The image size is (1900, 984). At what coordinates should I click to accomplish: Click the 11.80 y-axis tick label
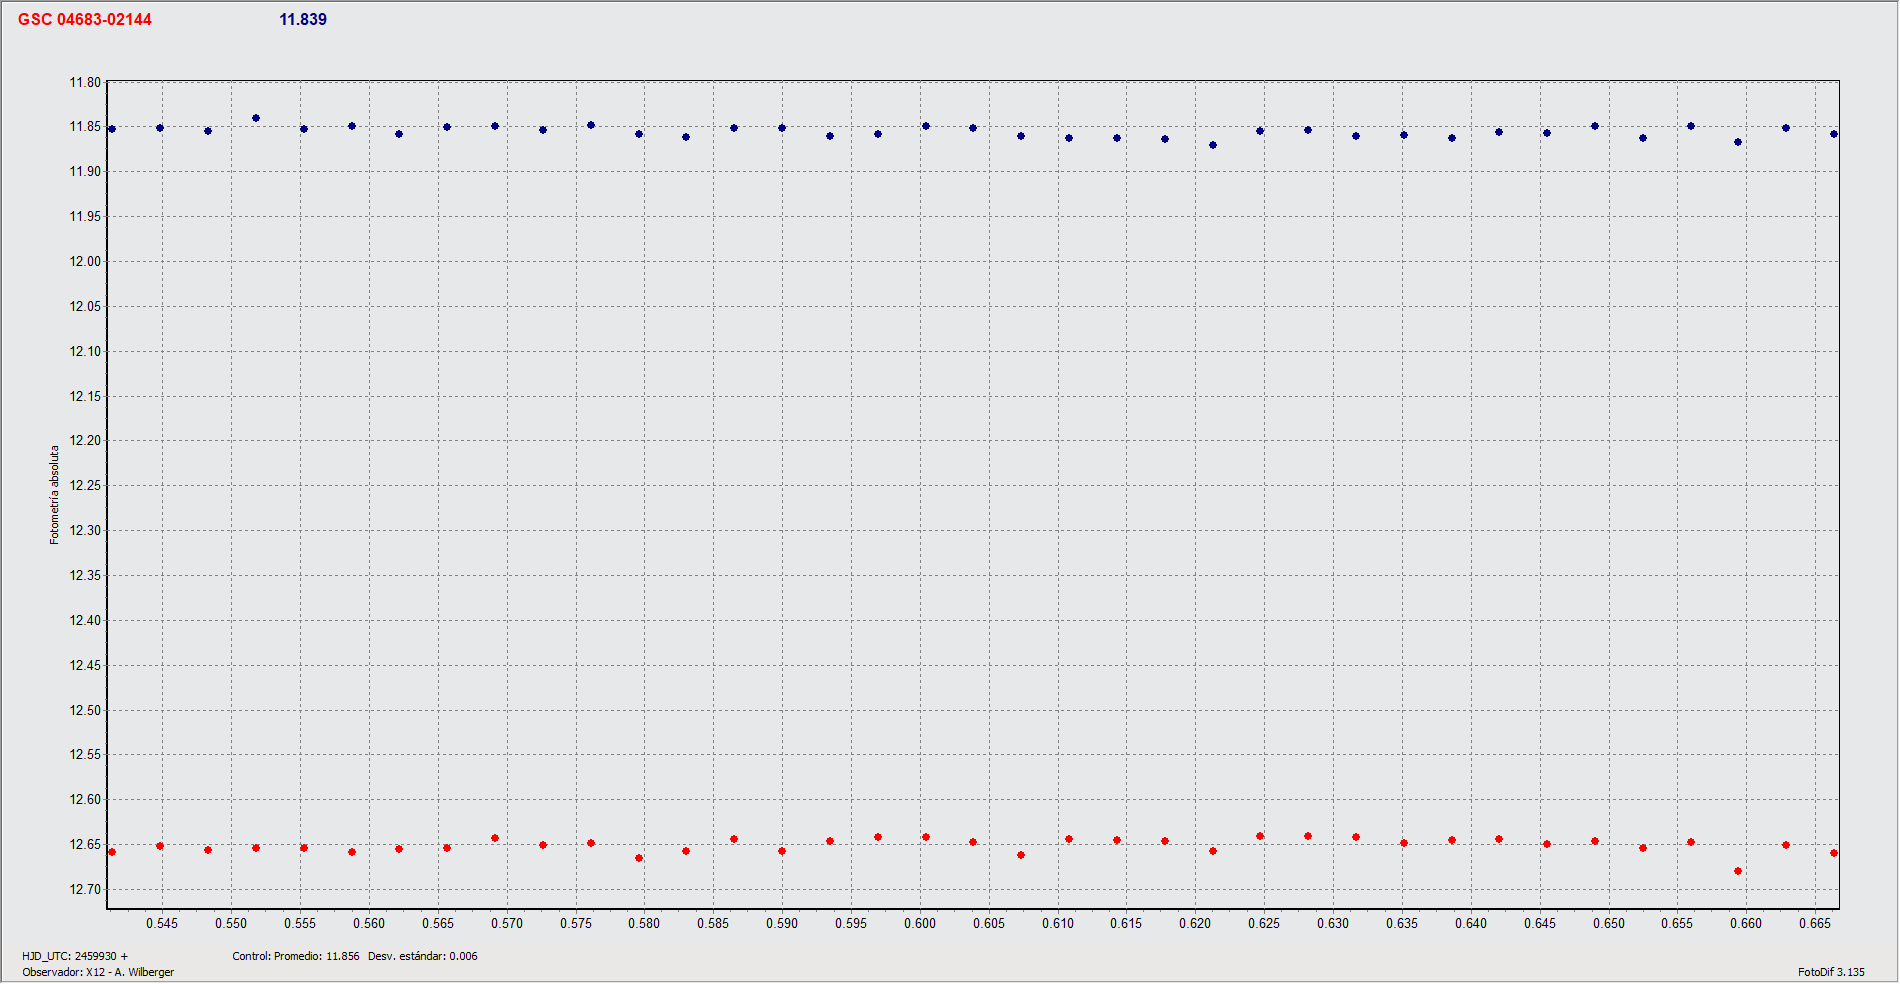[x=85, y=82]
